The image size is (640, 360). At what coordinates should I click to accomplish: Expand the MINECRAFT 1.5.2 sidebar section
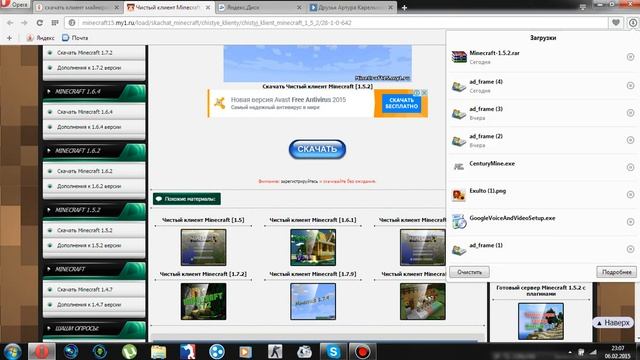click(94, 210)
